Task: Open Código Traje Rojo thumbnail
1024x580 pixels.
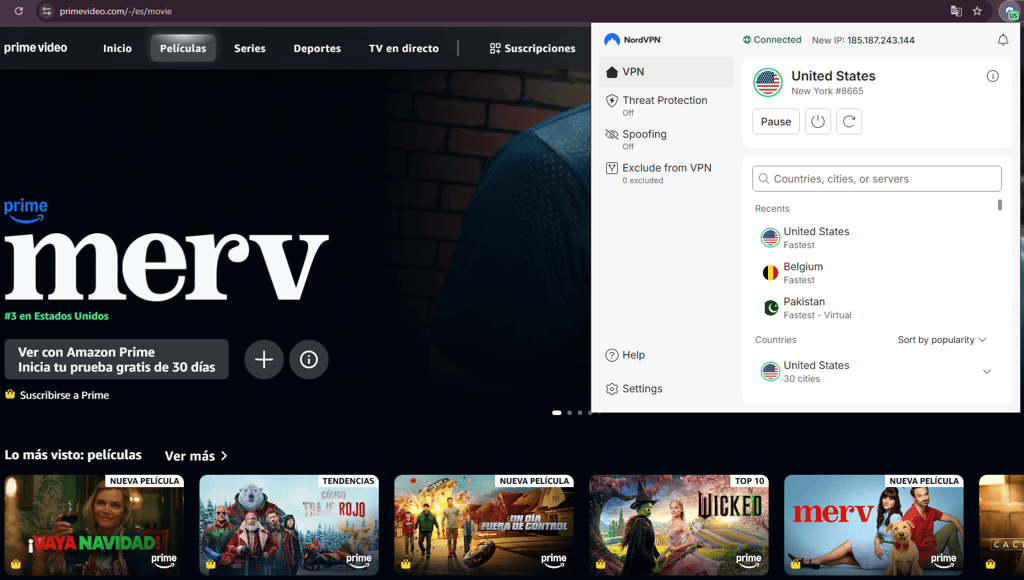Action: (x=289, y=525)
